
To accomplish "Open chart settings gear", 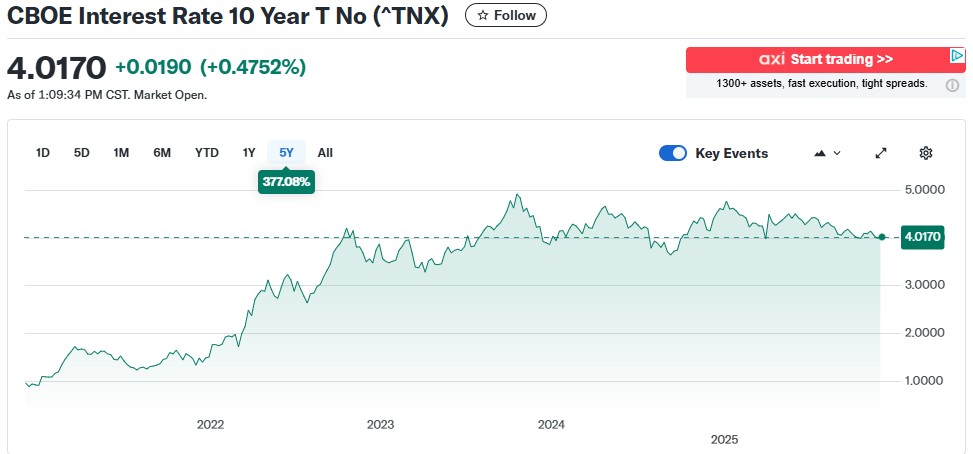I will coord(926,153).
